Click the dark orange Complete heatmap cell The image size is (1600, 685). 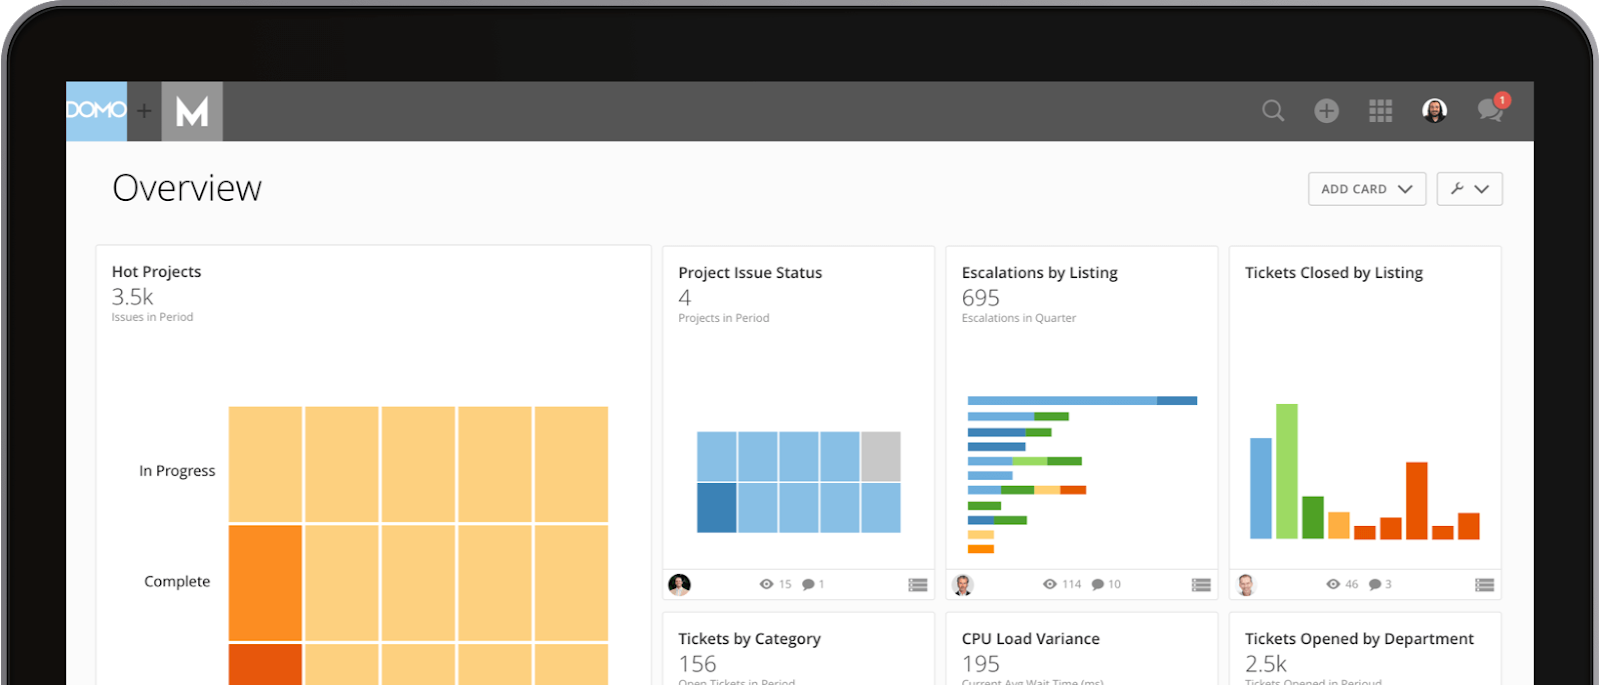[265, 583]
